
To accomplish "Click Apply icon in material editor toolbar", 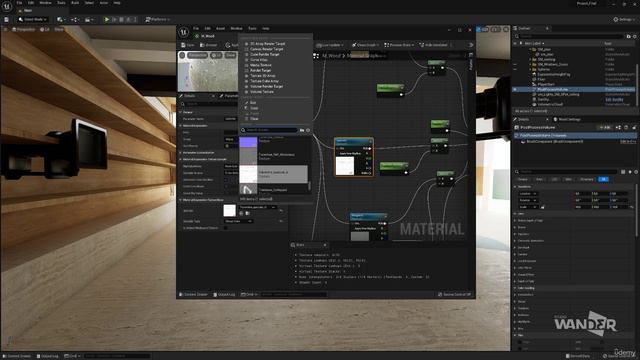I will pyautogui.click(x=228, y=45).
